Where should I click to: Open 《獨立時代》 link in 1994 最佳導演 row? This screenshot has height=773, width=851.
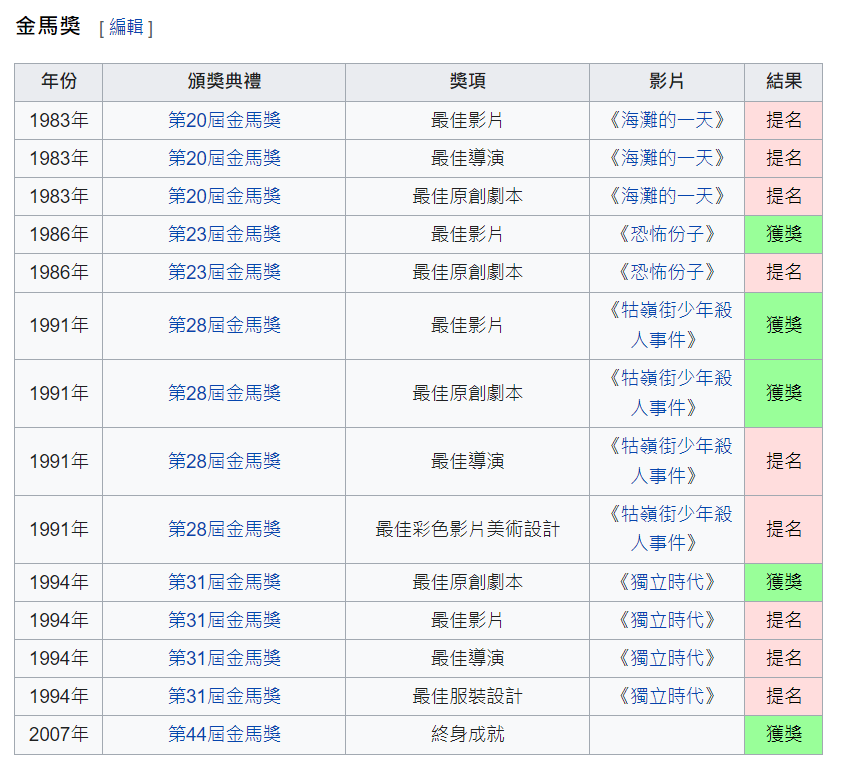tap(666, 658)
